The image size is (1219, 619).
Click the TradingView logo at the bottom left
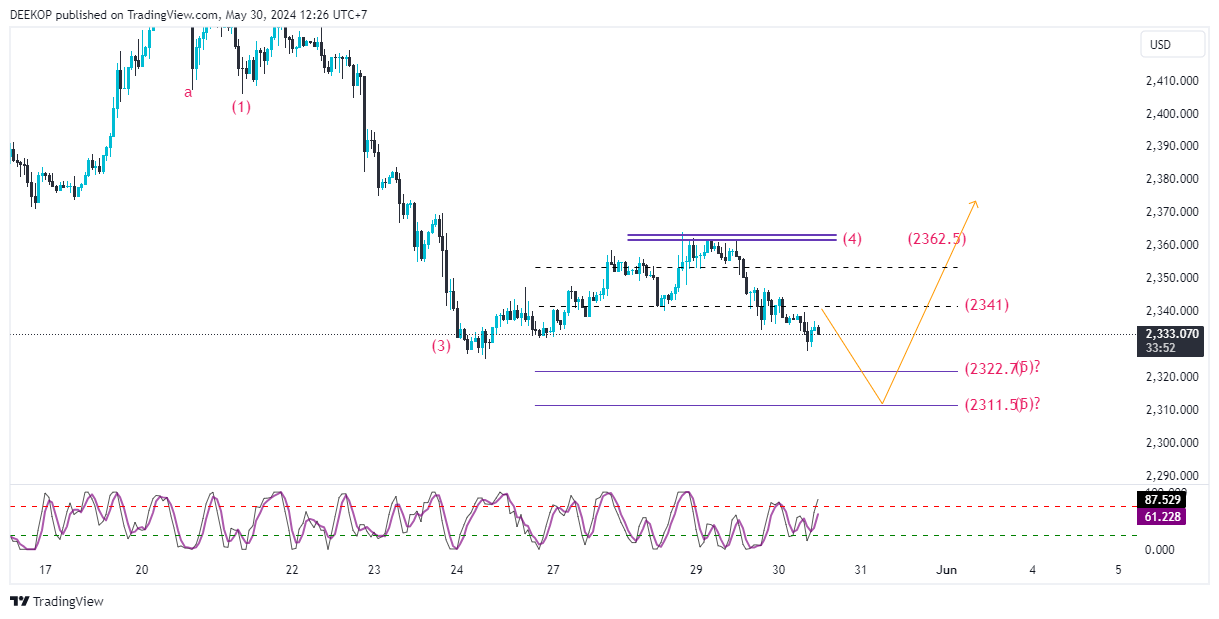[57, 601]
